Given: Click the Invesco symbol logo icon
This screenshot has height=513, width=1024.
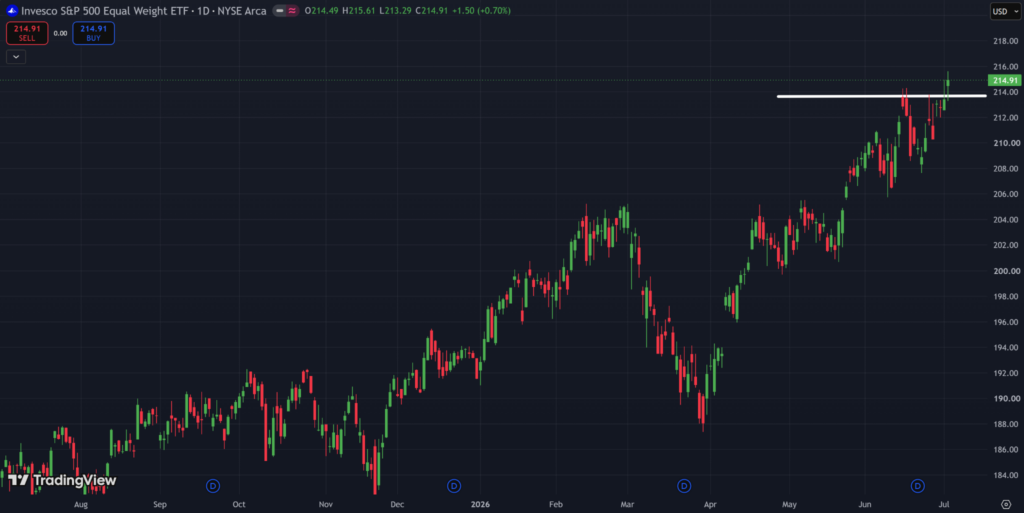Looking at the screenshot, I should tap(12, 10).
